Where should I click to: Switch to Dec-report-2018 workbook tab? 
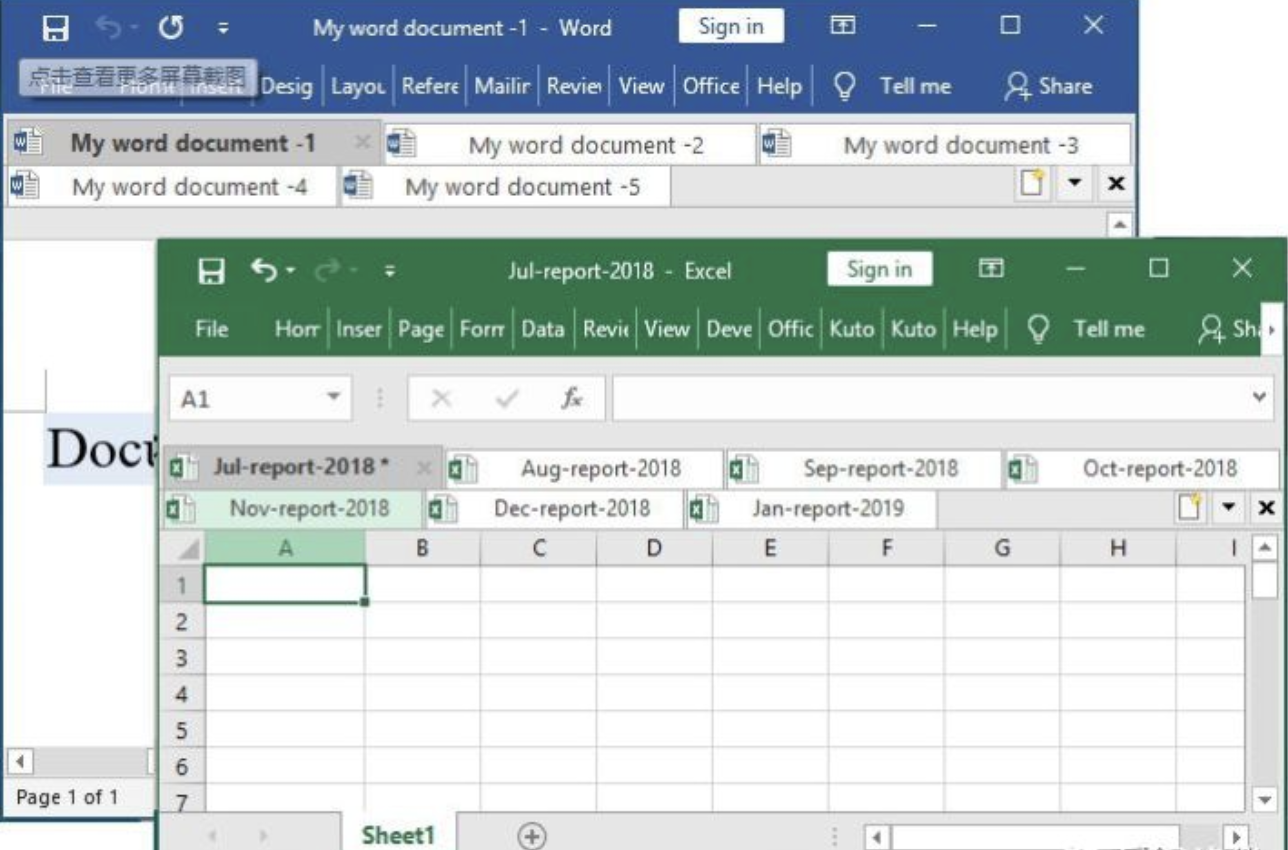[x=556, y=509]
